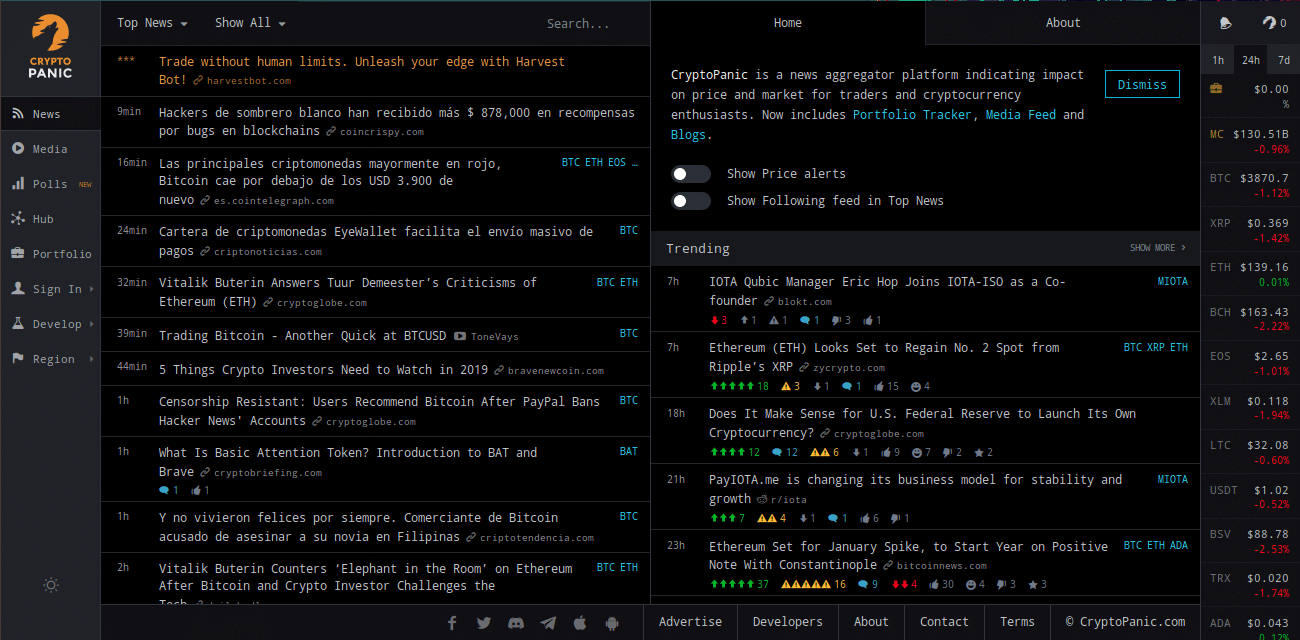
Task: Click the XRP price row $0.369
Action: [x=1250, y=231]
